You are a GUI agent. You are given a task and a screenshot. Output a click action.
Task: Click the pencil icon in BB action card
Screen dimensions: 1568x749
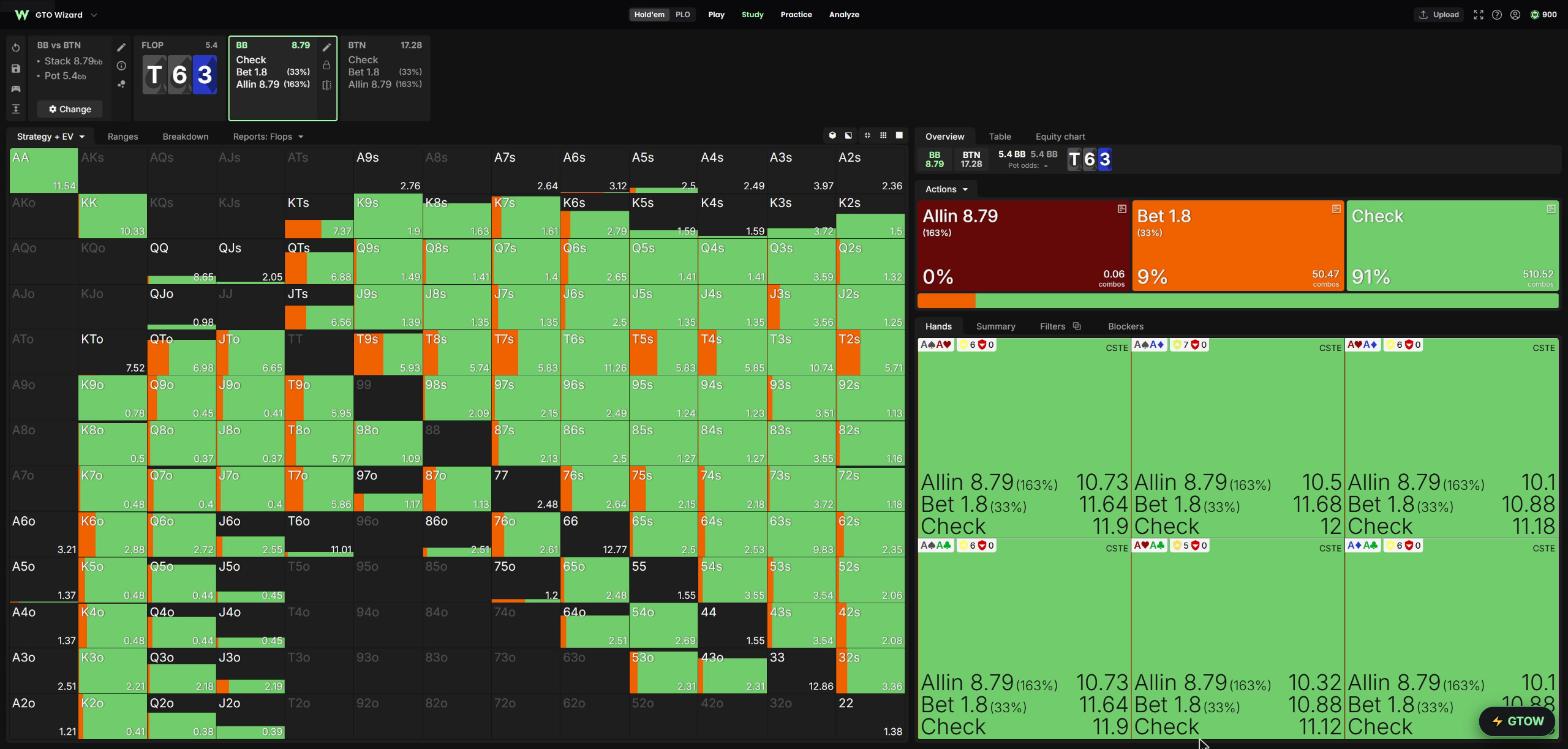point(326,47)
